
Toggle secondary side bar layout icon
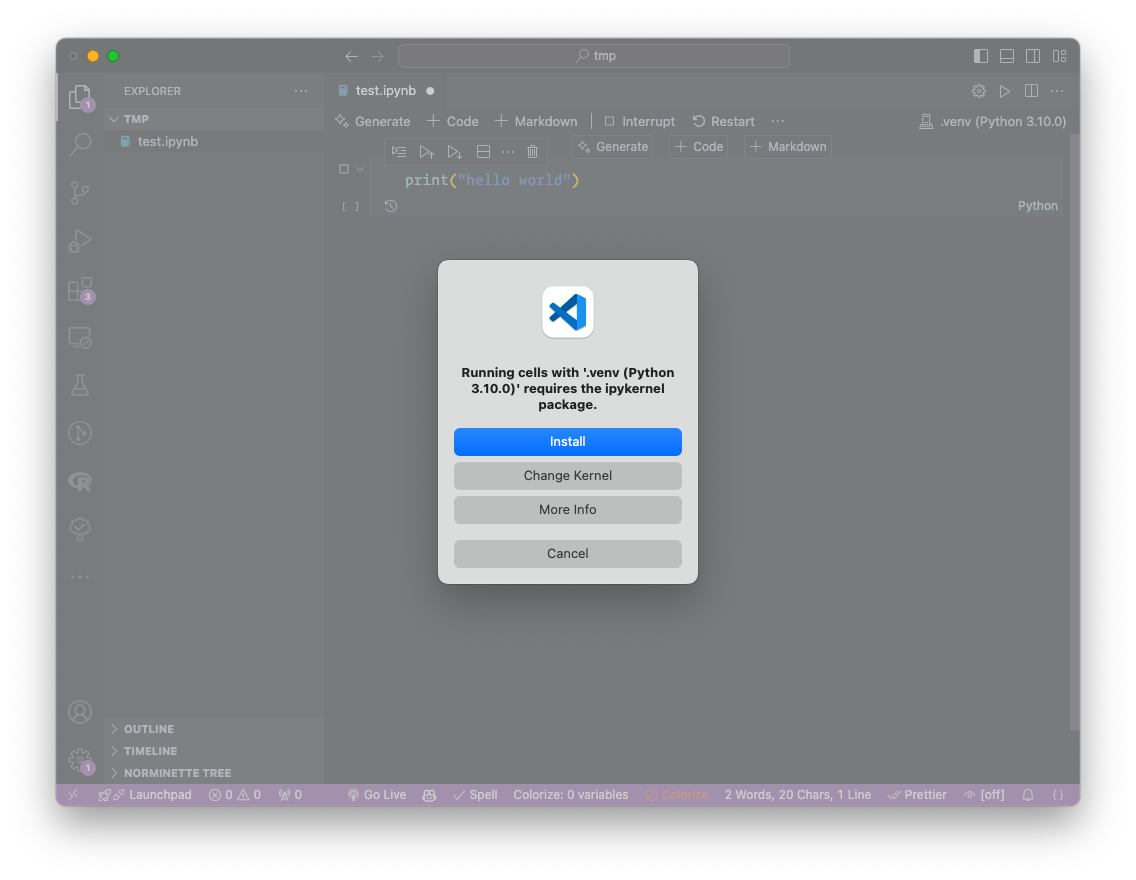pos(1033,56)
